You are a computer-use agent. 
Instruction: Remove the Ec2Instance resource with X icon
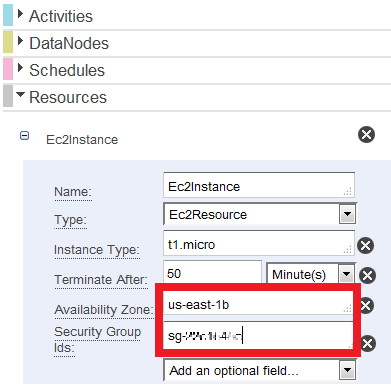coord(366,135)
